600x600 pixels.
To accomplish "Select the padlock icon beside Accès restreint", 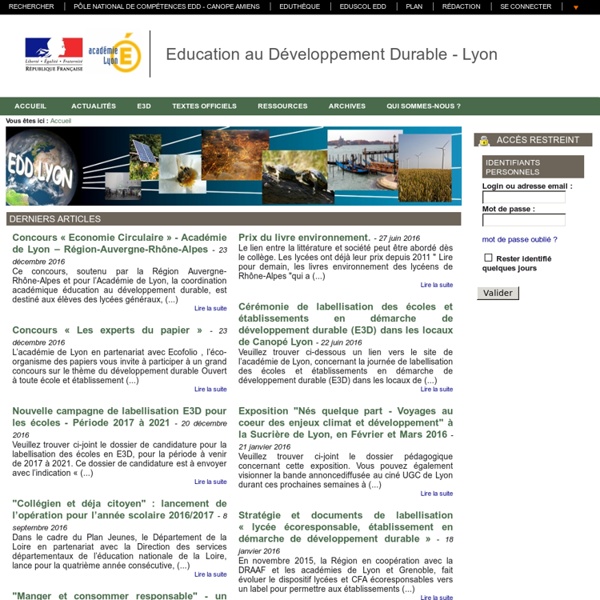I will point(484,140).
